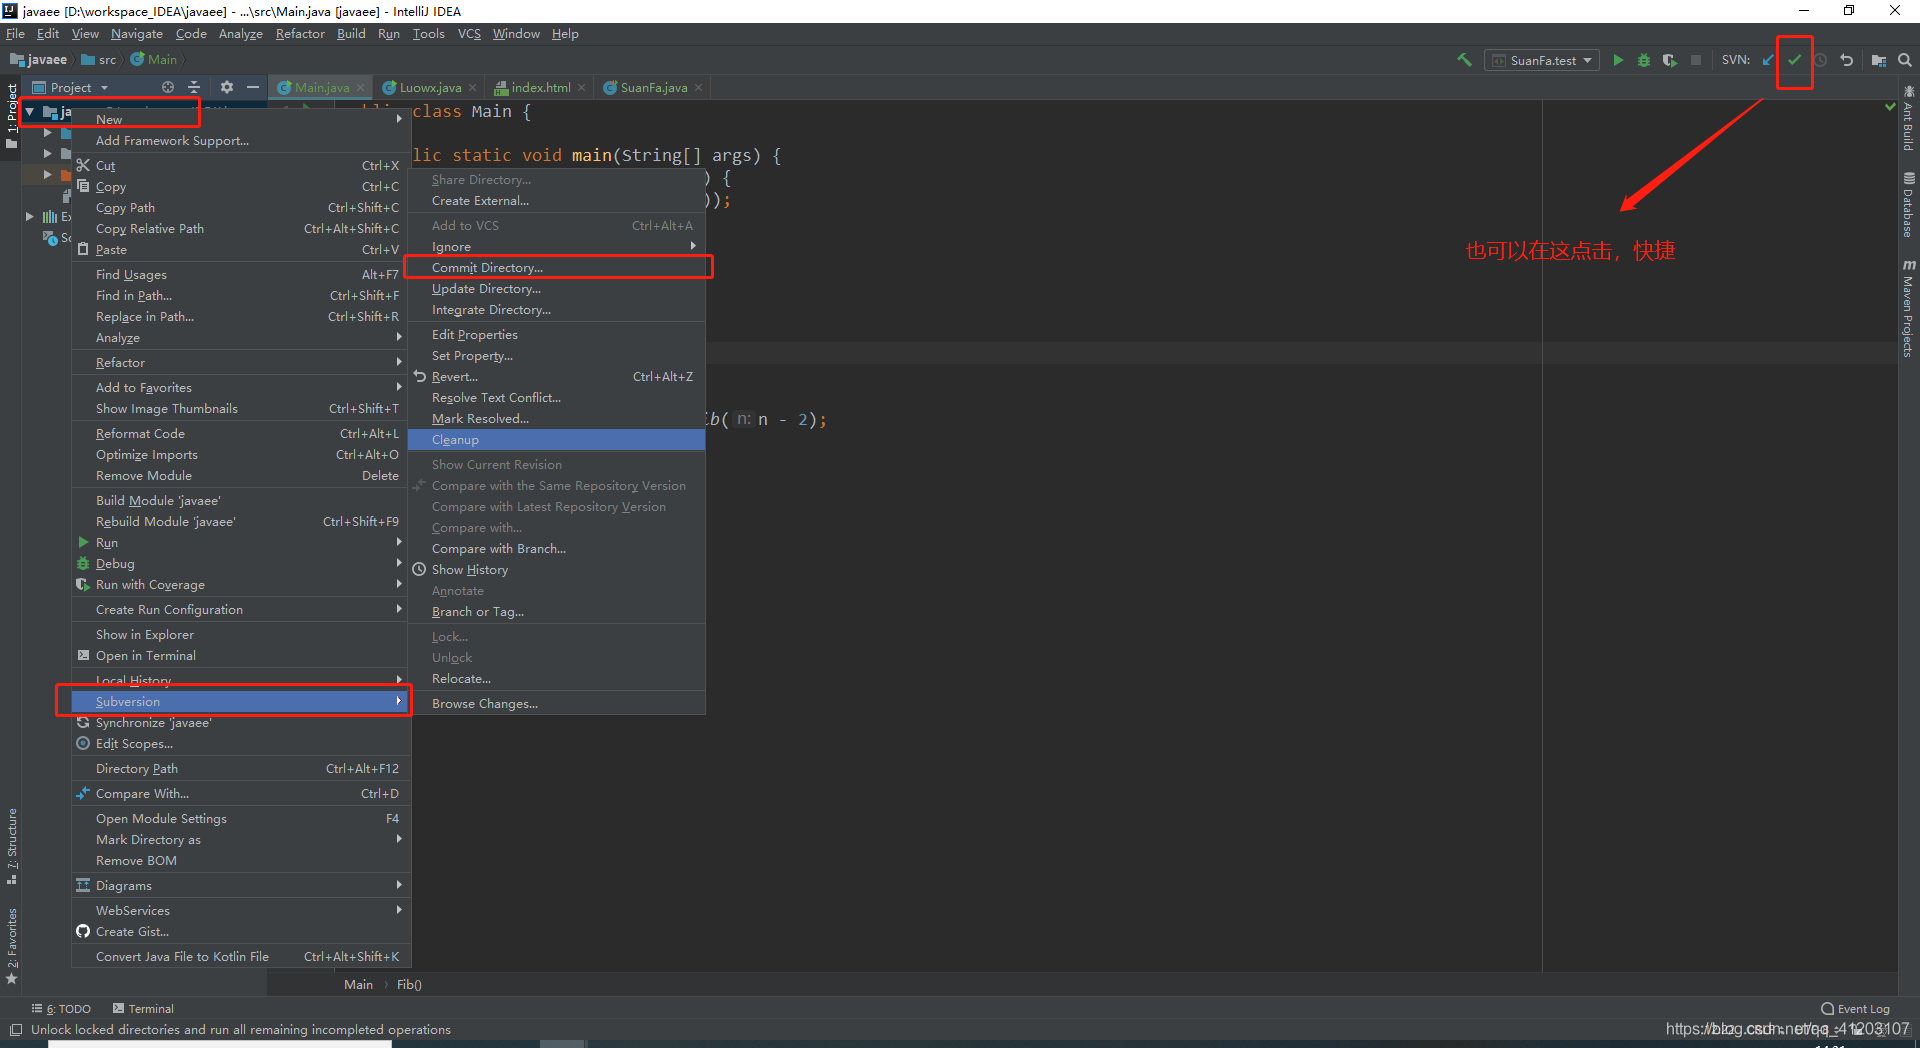The width and height of the screenshot is (1920, 1048).
Task: Toggle the 2: Favorites side tab
Action: [x=12, y=946]
